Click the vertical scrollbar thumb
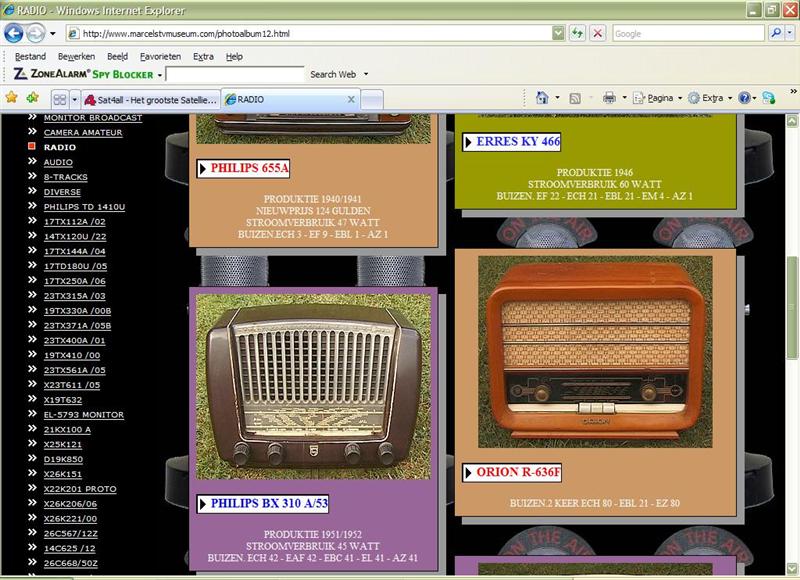The width and height of the screenshot is (800, 580). (x=792, y=307)
